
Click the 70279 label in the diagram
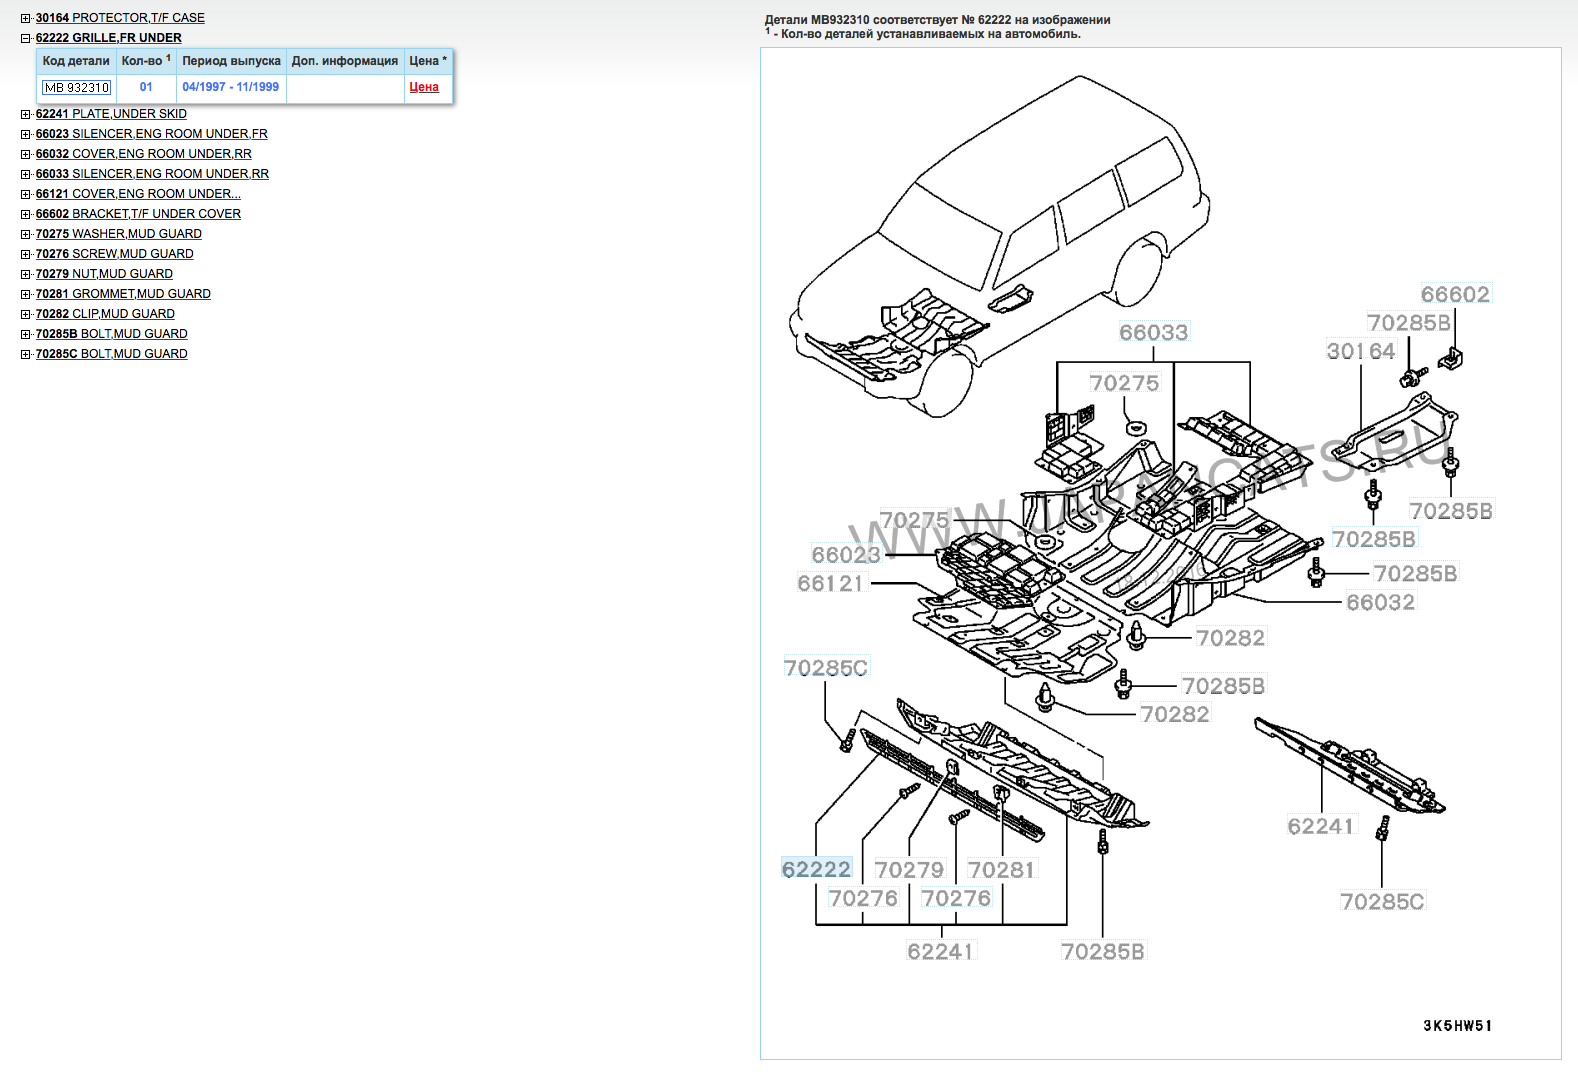point(909,870)
